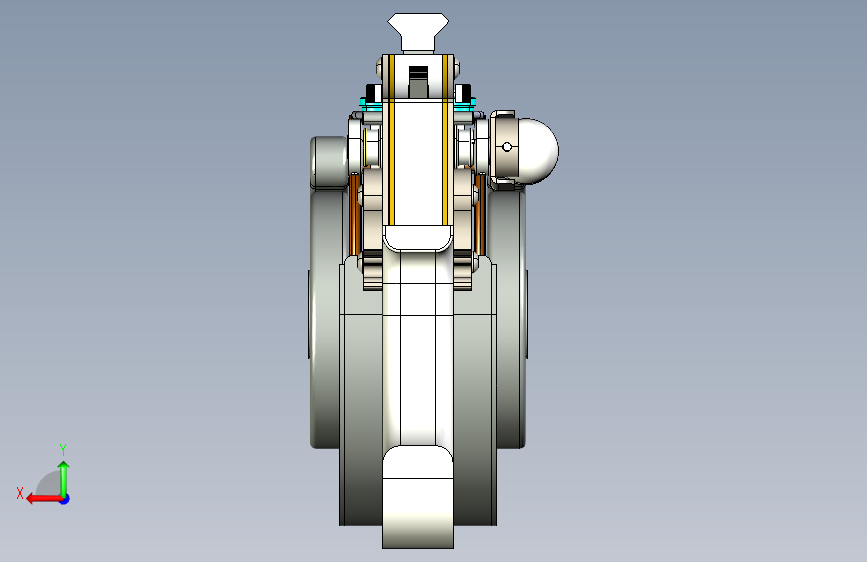Viewport: 867px width, 562px height.
Task: Select the white block at bottom of the arm
Action: 418,497
